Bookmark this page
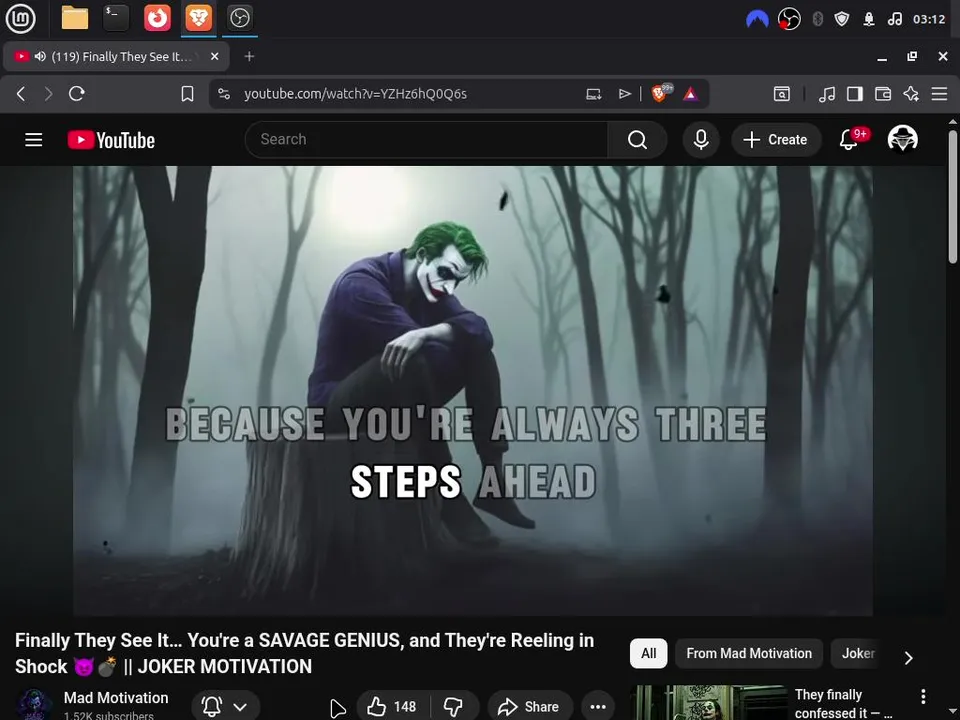This screenshot has width=960, height=720. click(x=187, y=94)
